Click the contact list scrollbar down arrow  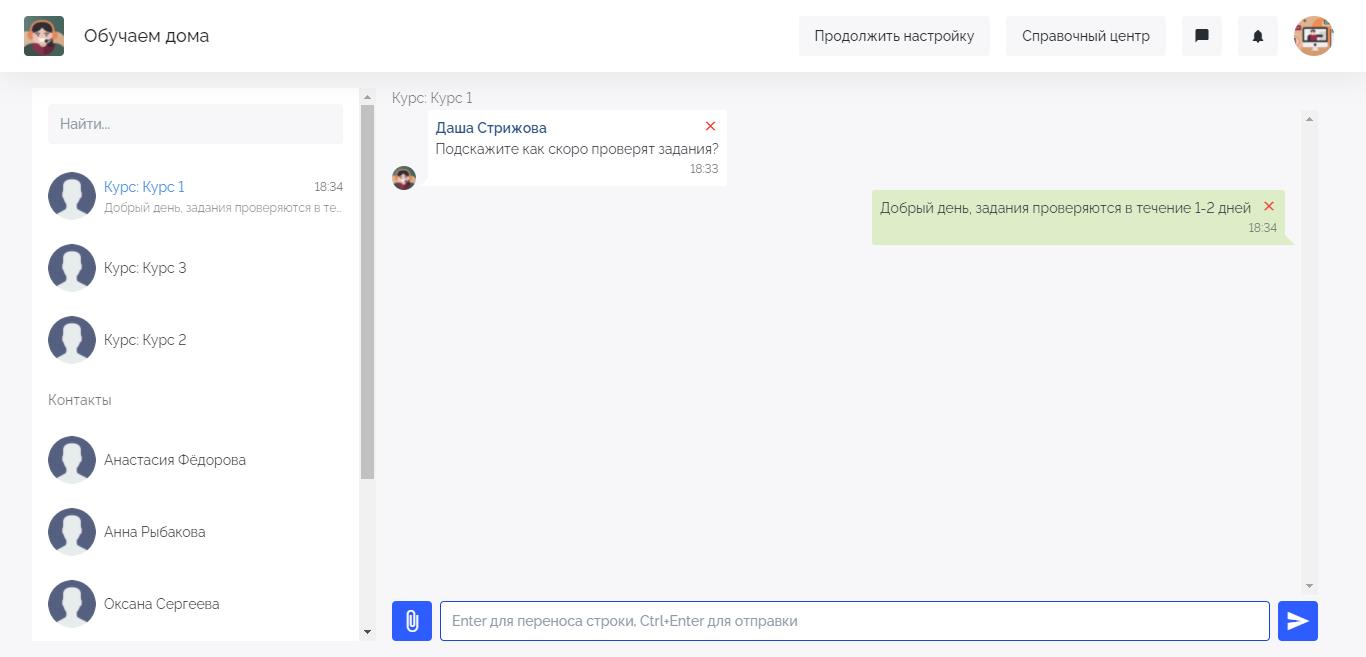point(367,632)
